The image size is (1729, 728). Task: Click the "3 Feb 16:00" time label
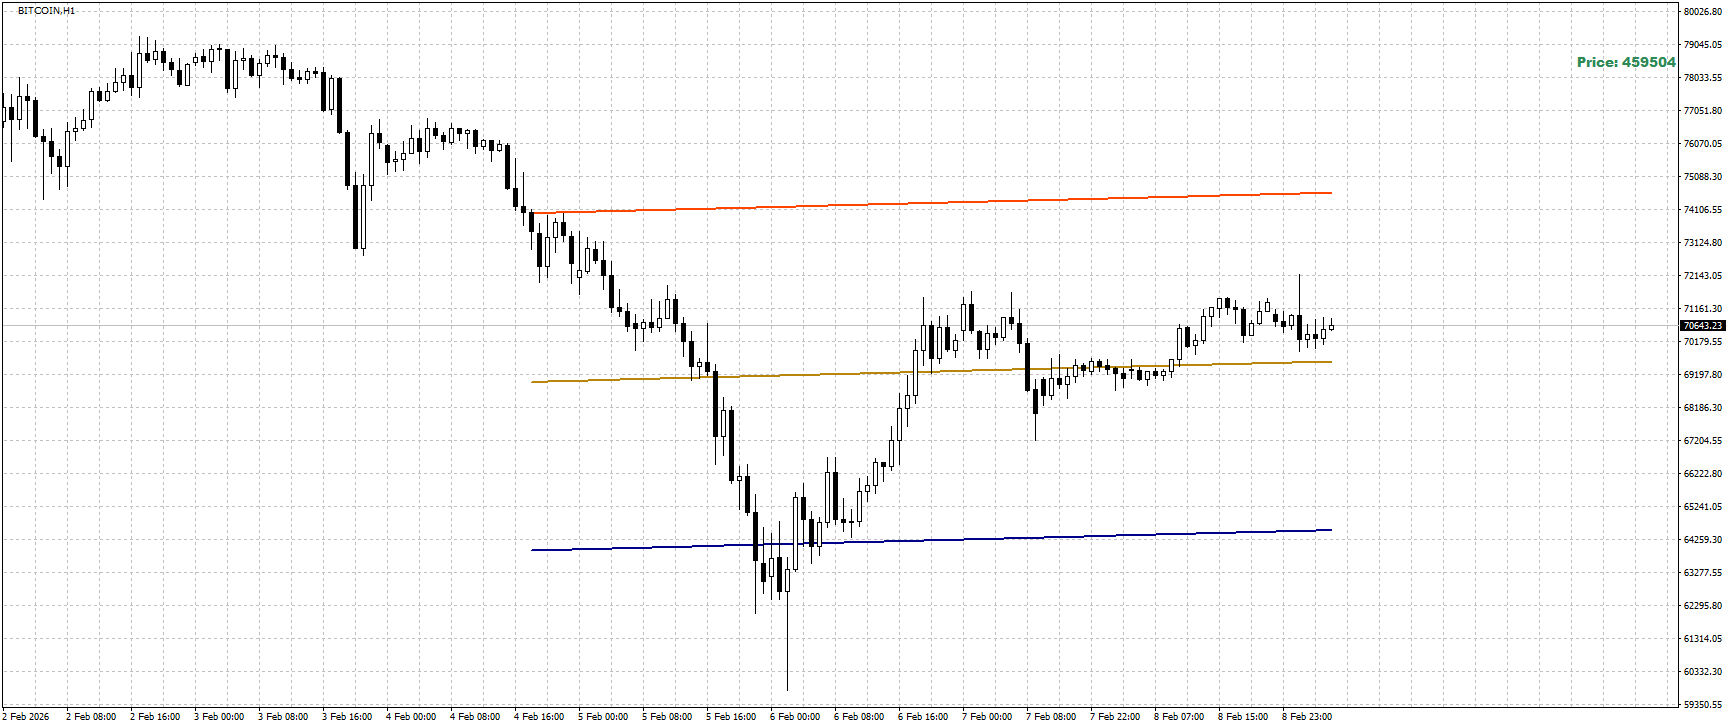click(x=347, y=717)
